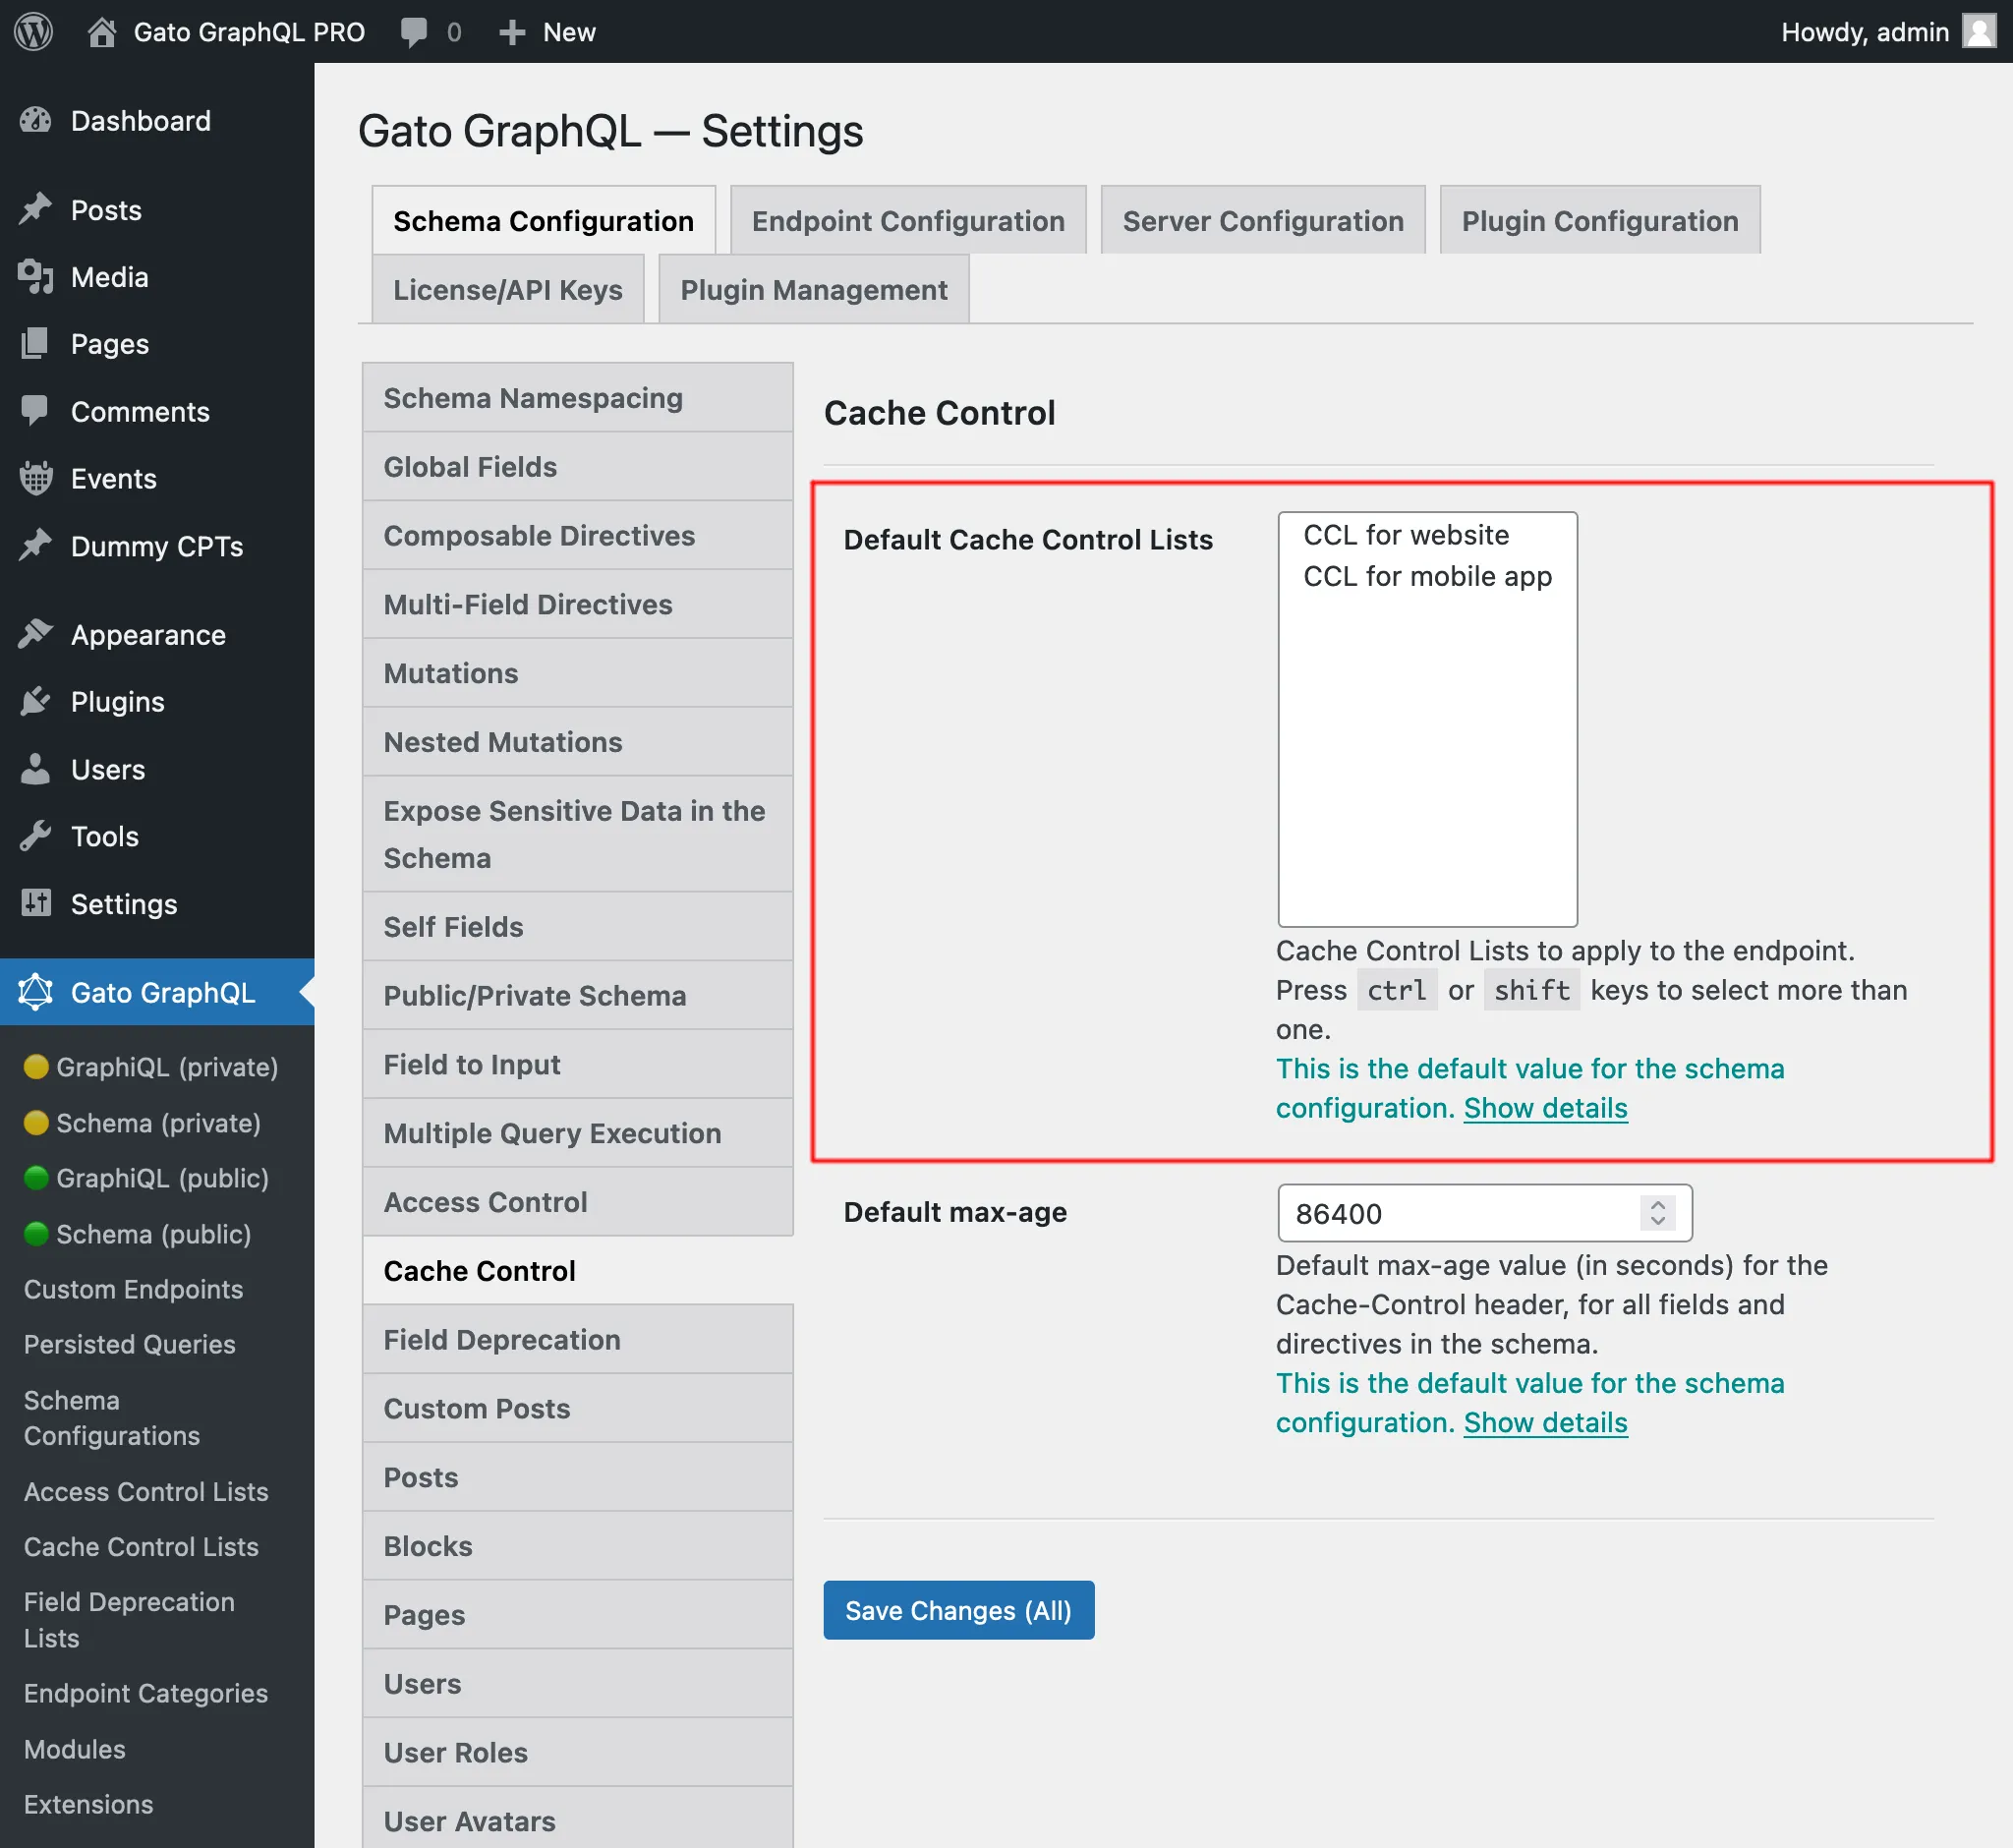Click the Dashboard gauge icon
The height and width of the screenshot is (1848, 2013).
point(35,121)
